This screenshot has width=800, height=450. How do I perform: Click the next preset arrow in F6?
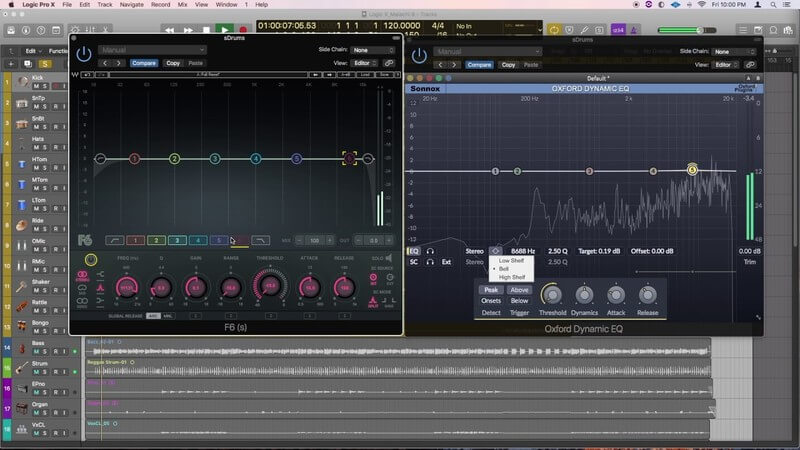point(118,63)
